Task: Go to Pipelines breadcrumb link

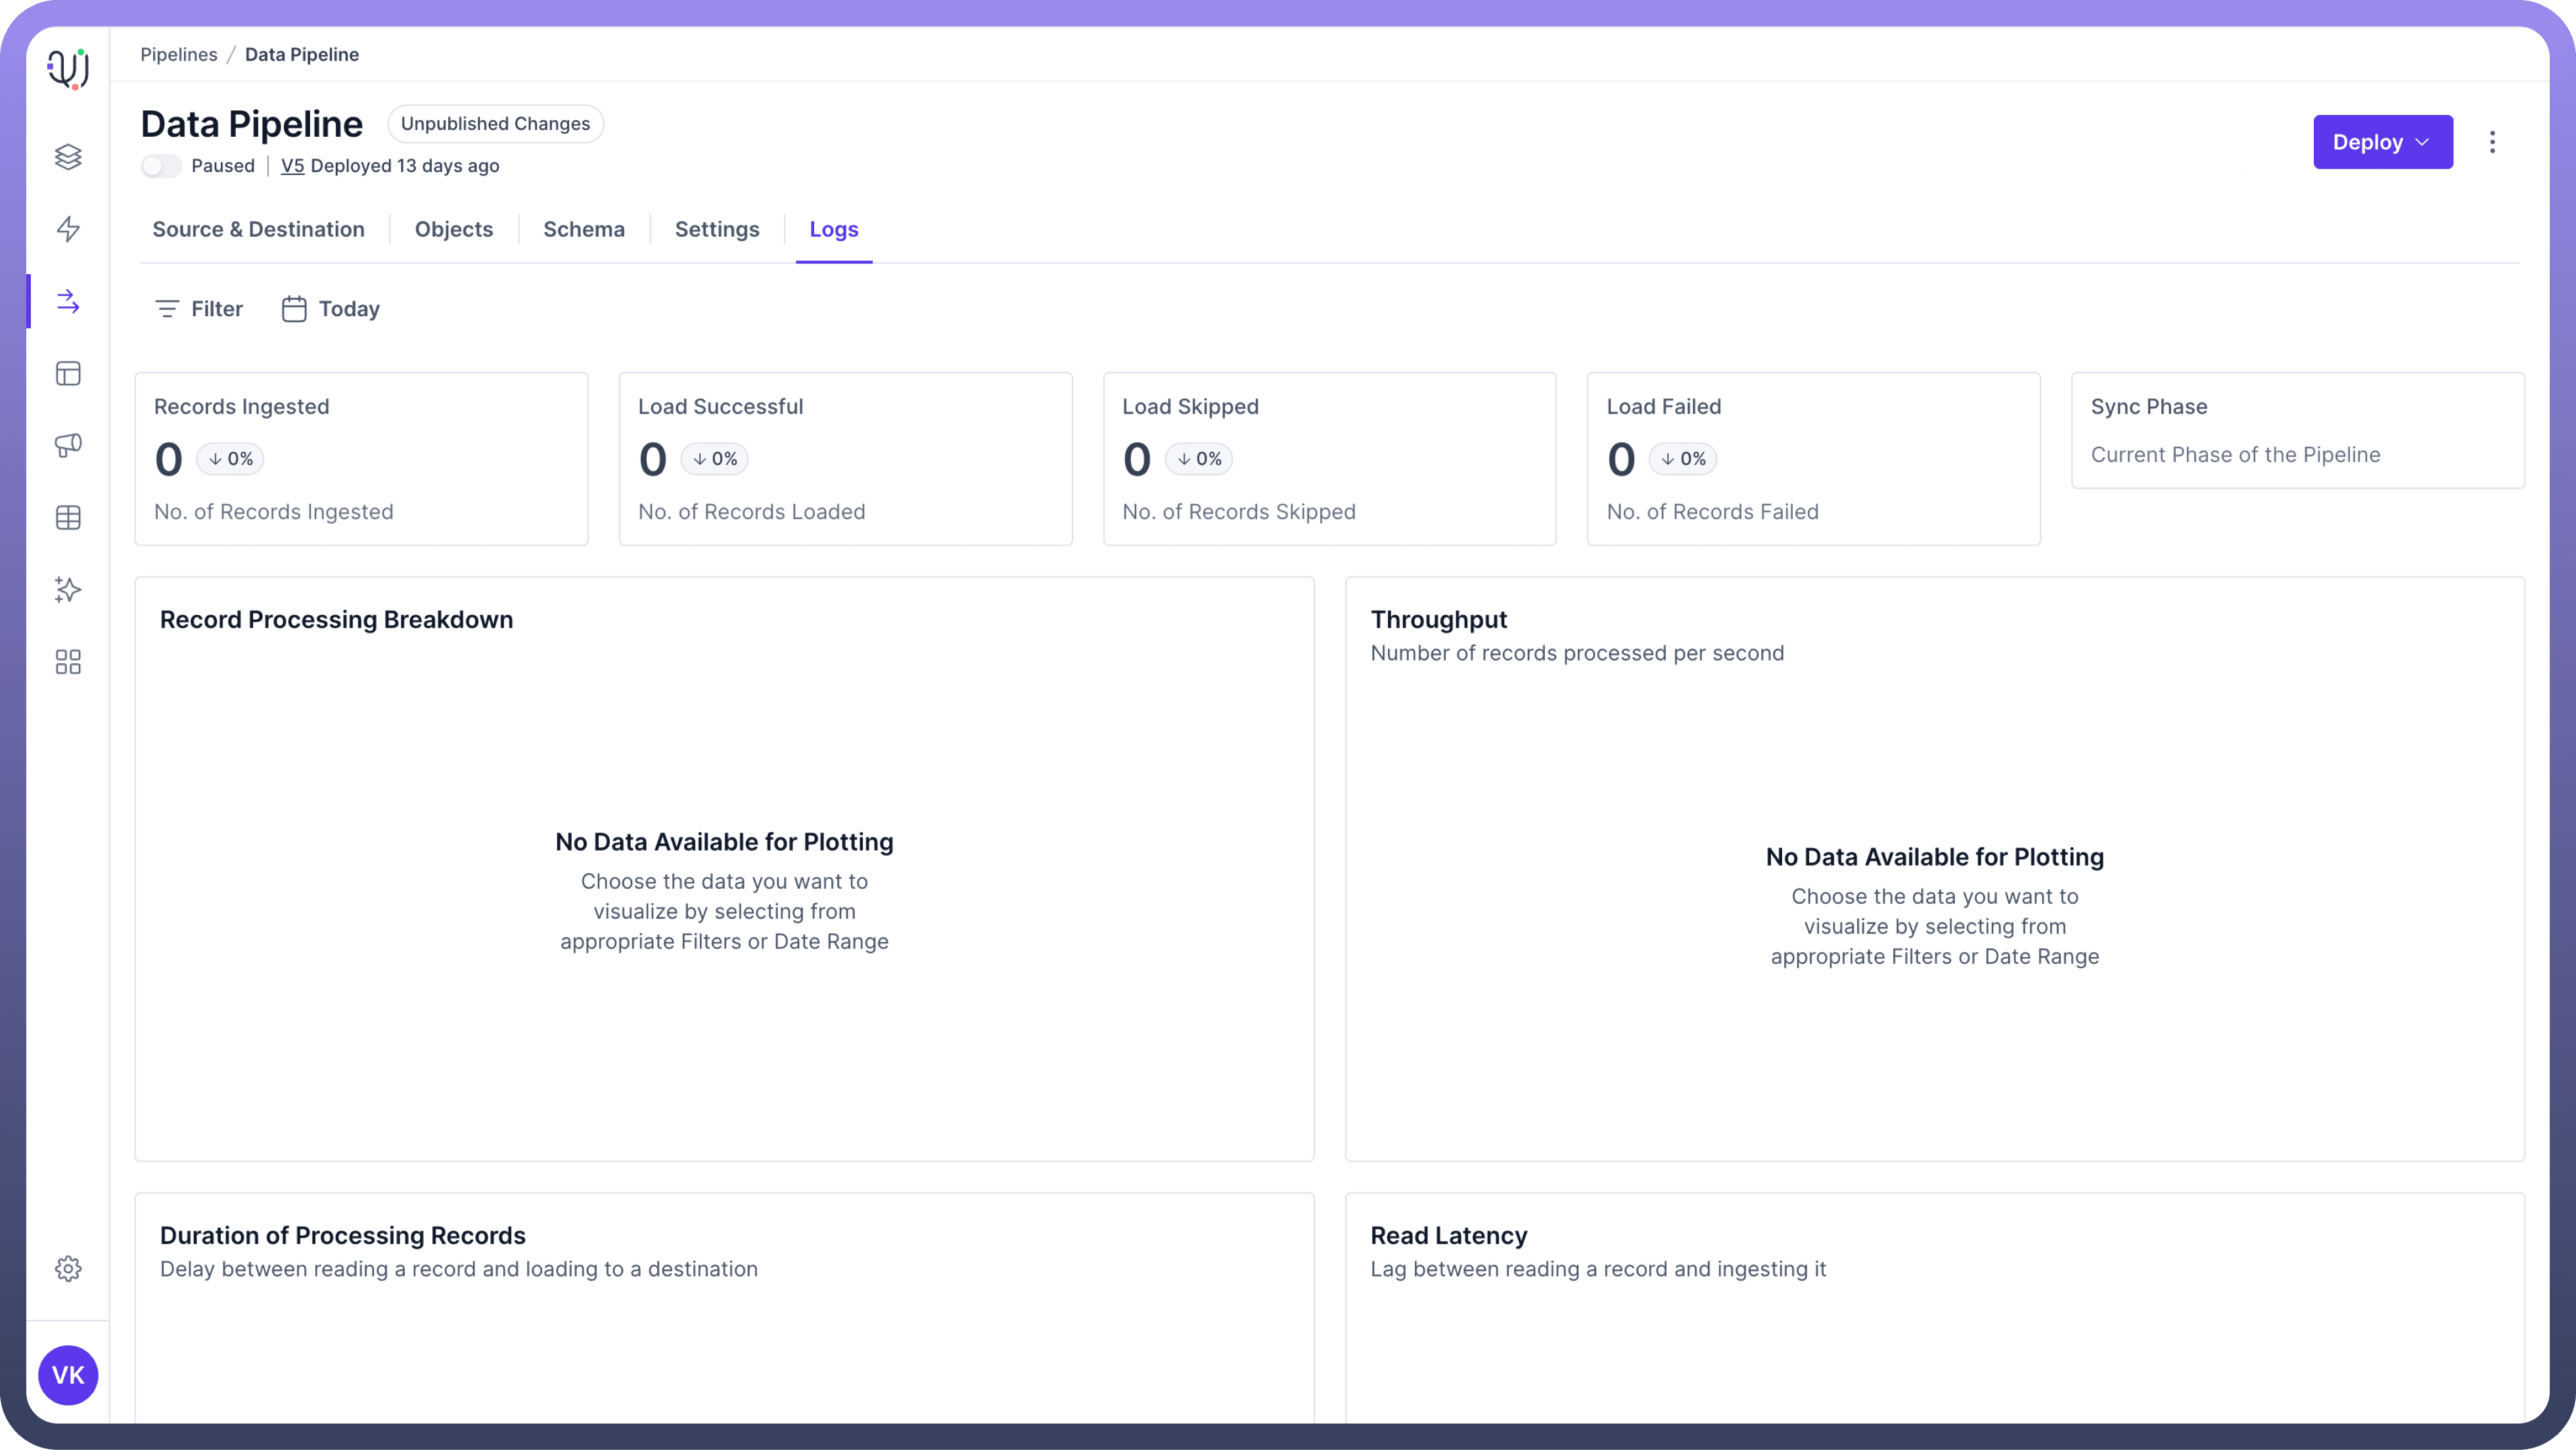Action: click(178, 54)
